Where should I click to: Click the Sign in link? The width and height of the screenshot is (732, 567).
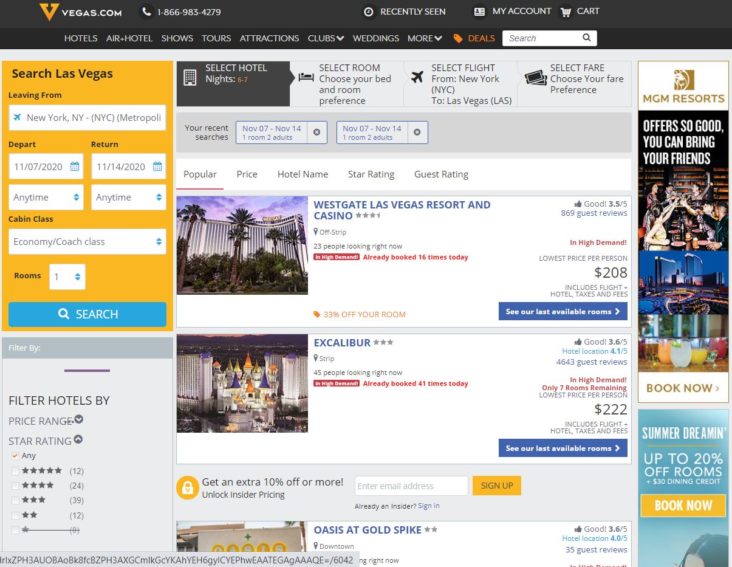point(429,506)
